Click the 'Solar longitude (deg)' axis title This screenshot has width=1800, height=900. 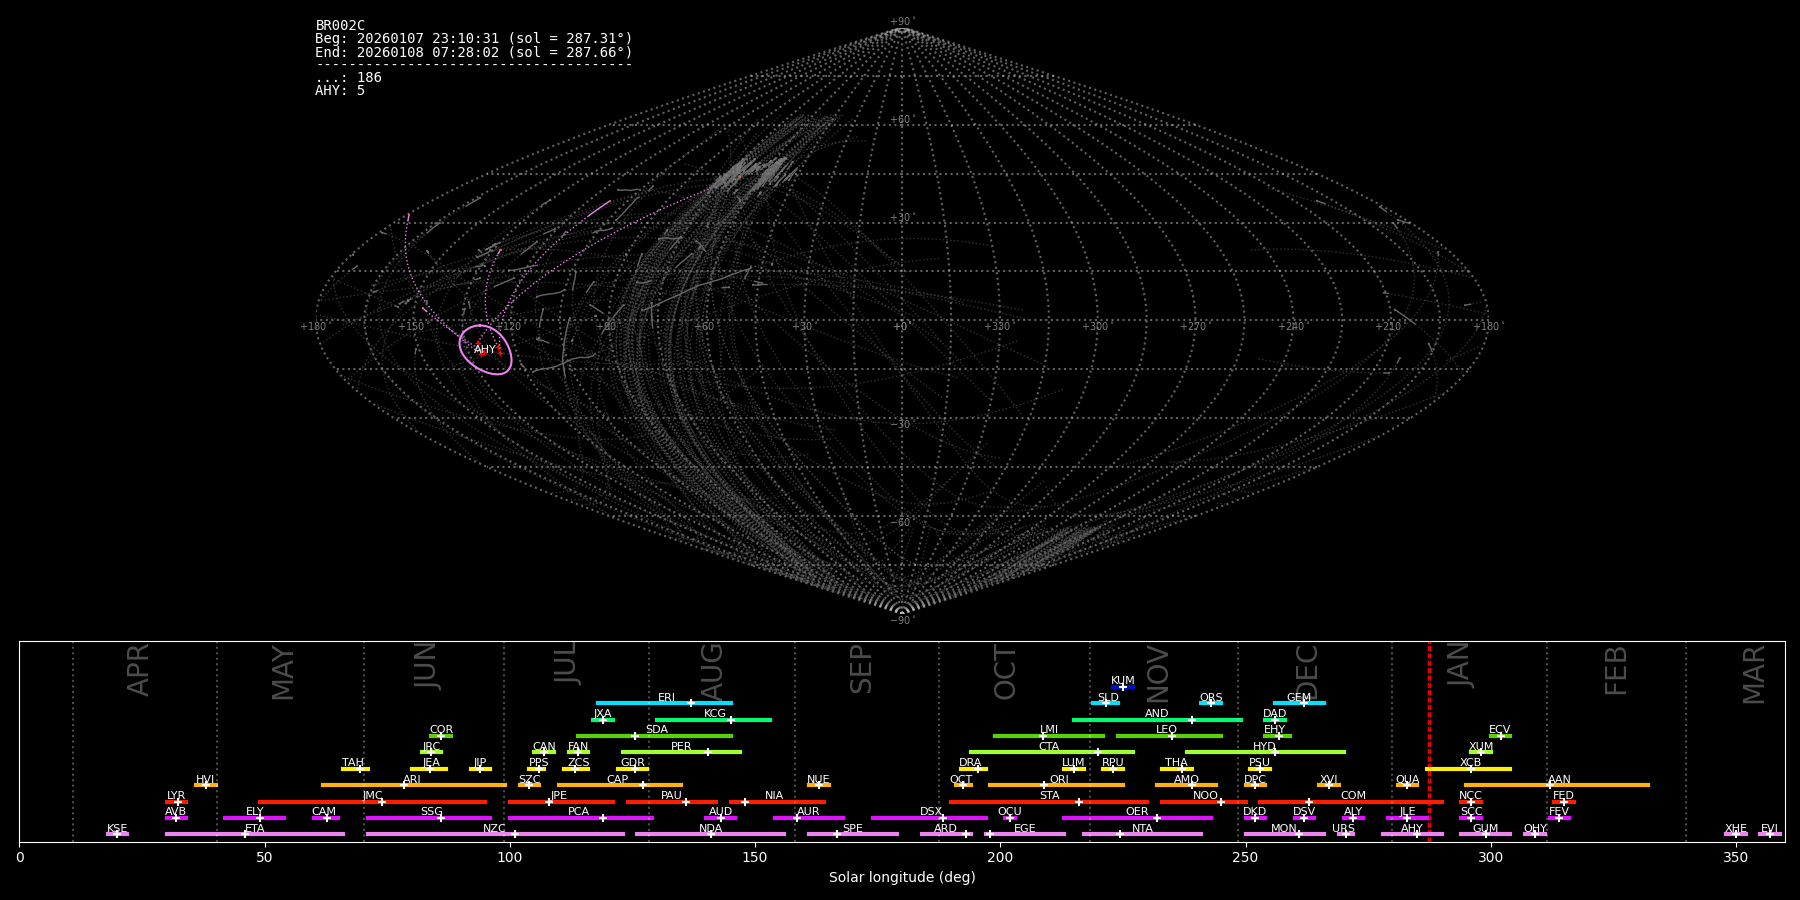point(902,877)
